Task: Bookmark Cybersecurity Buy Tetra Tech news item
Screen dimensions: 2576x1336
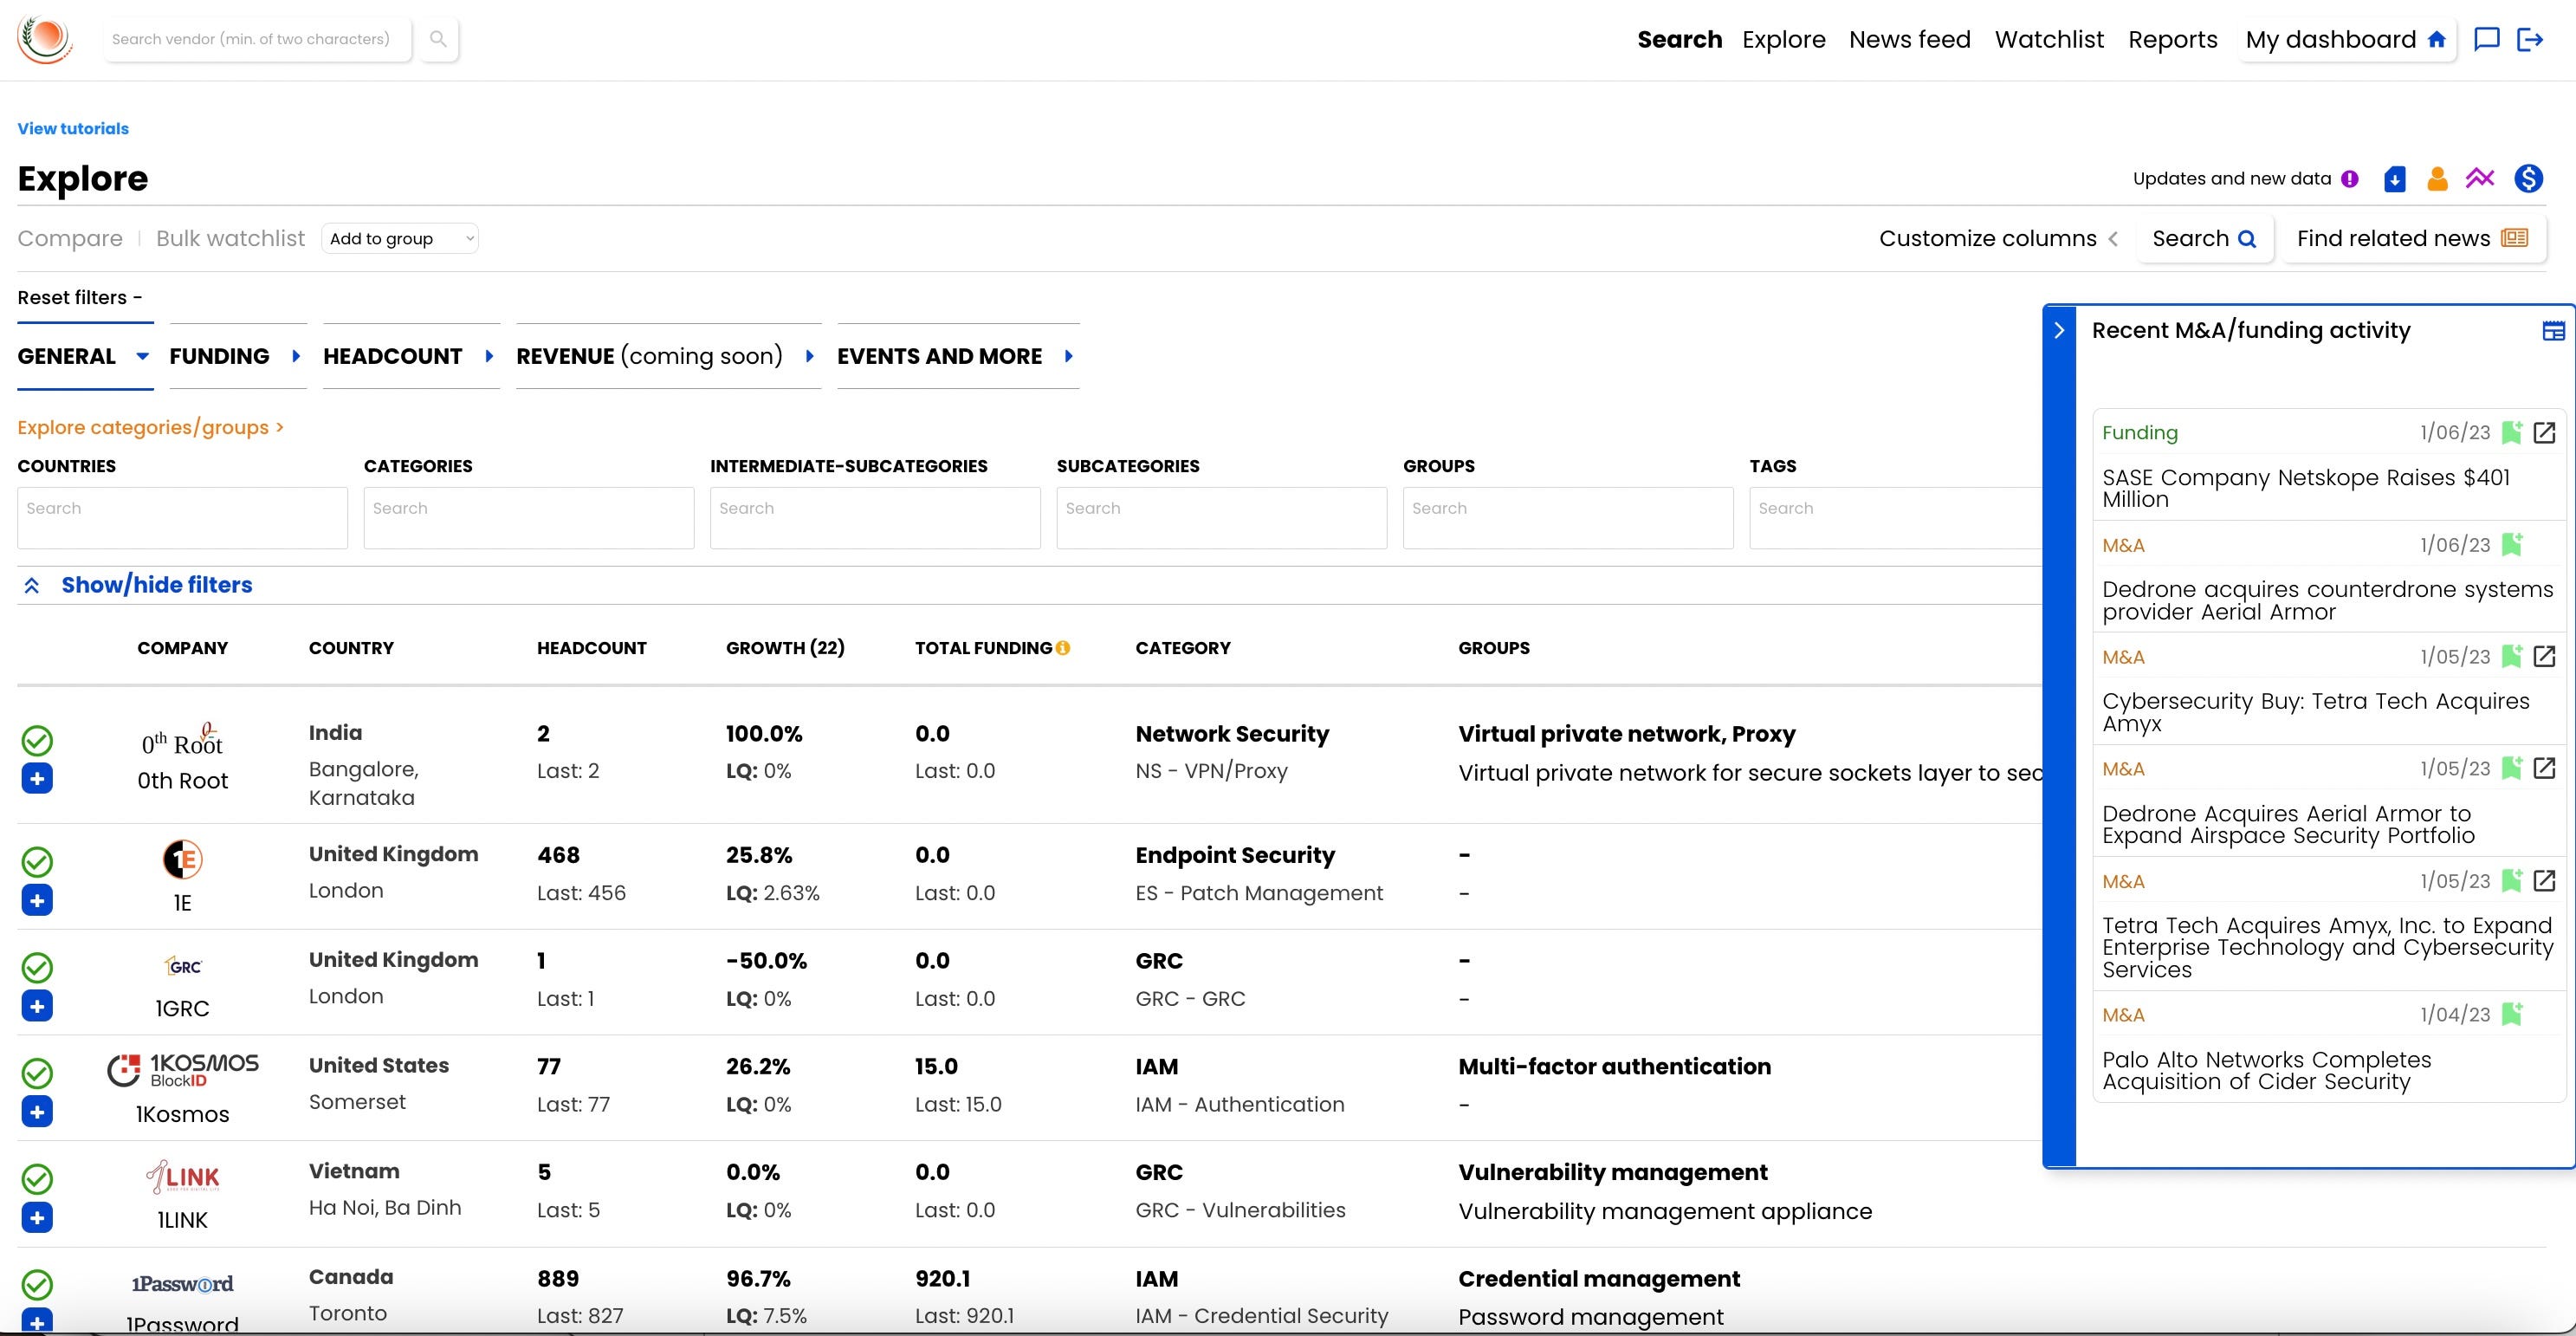Action: (x=2511, y=656)
